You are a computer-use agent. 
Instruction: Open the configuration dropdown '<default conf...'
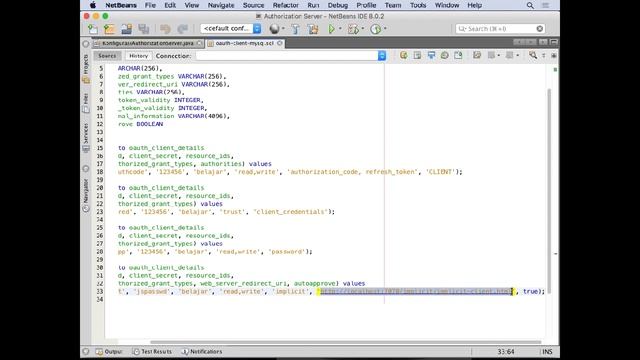point(231,29)
